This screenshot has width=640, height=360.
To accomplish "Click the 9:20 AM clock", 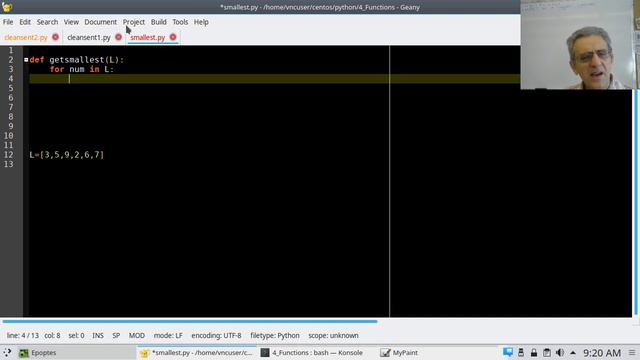I will (602, 353).
